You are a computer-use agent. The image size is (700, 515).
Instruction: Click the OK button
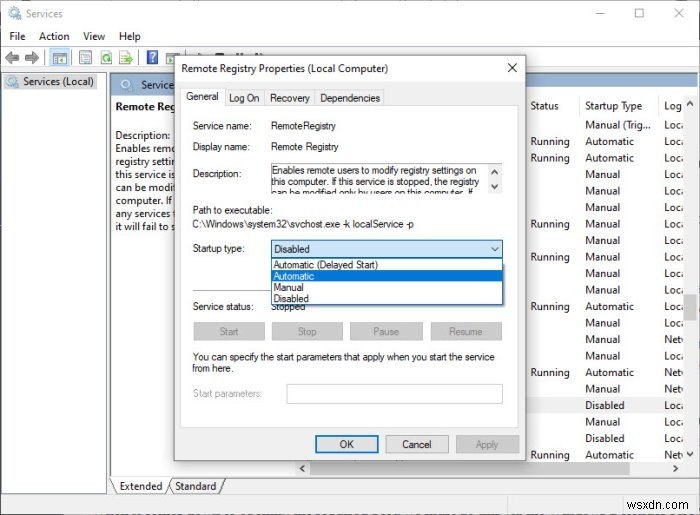coord(346,444)
